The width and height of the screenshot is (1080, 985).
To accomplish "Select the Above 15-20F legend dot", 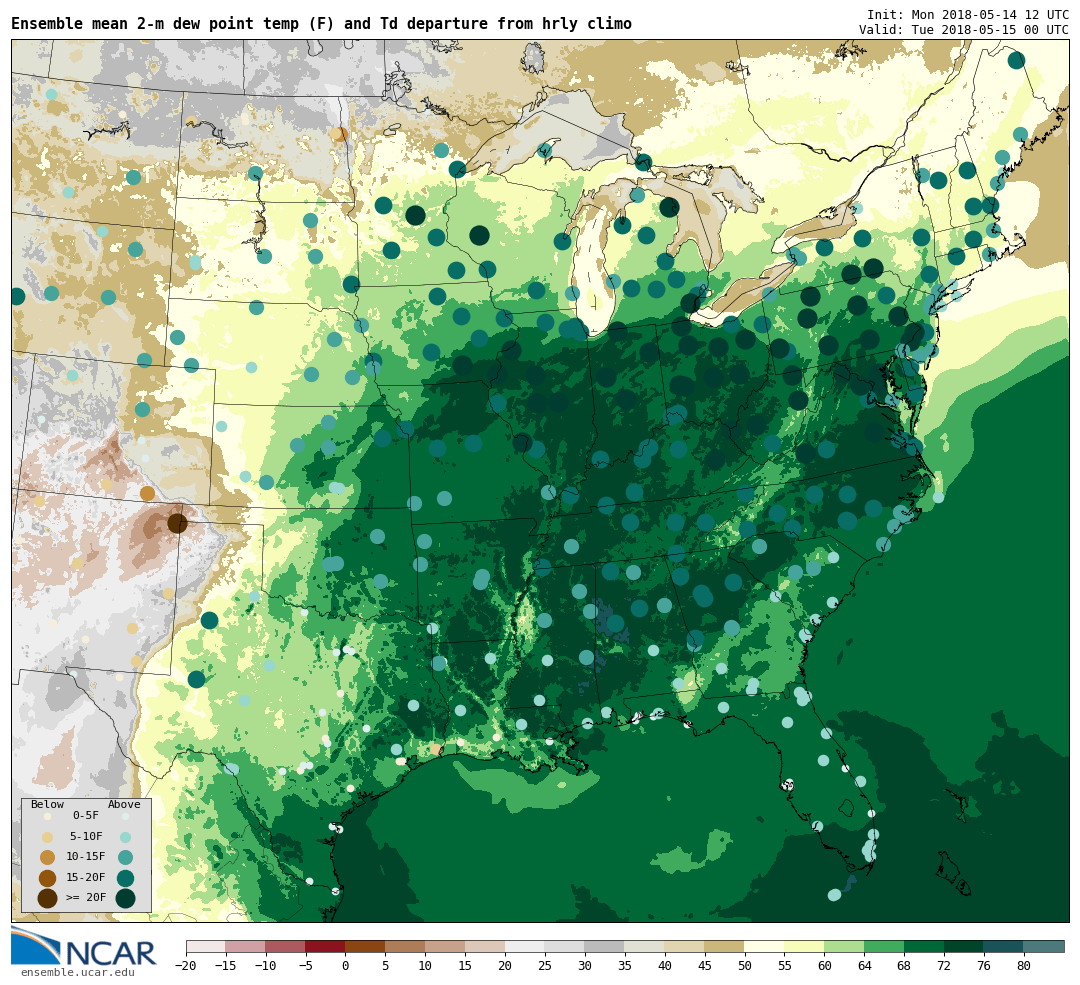I will tap(125, 878).
